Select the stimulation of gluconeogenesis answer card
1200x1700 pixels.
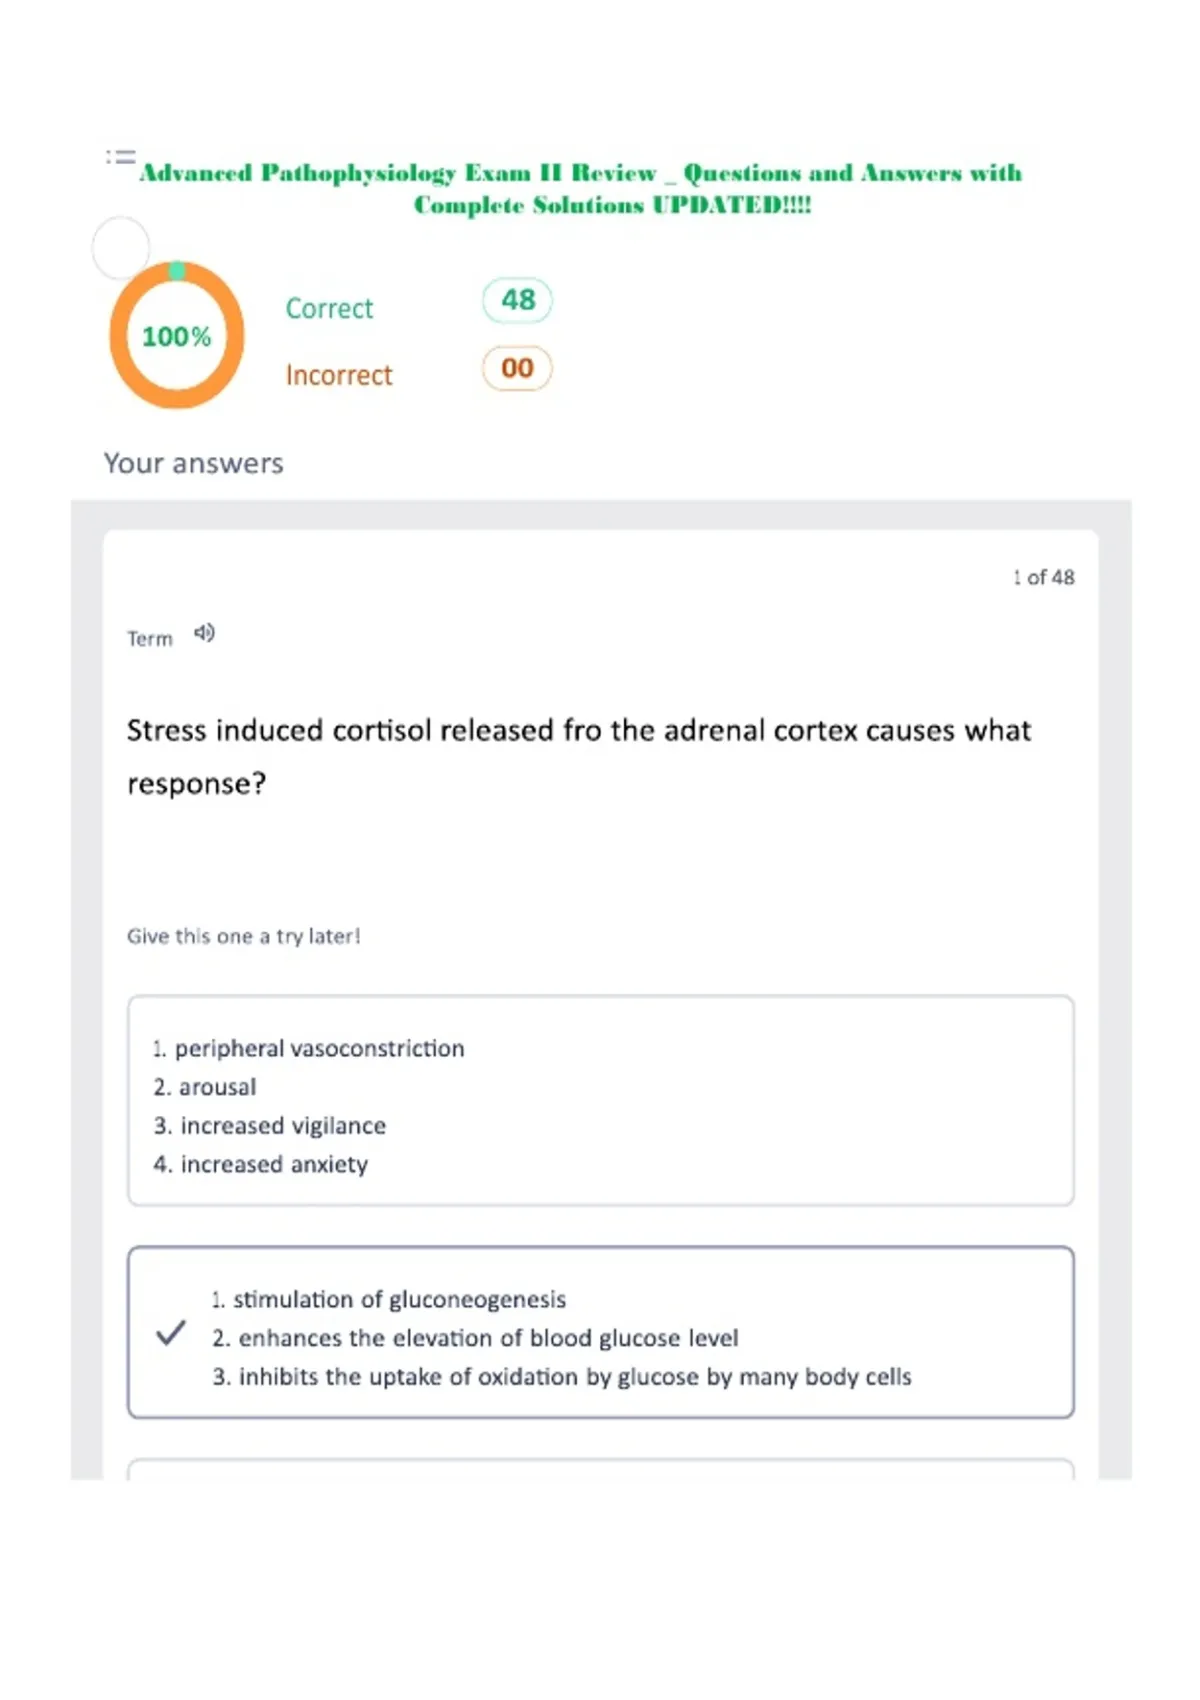coord(601,1332)
